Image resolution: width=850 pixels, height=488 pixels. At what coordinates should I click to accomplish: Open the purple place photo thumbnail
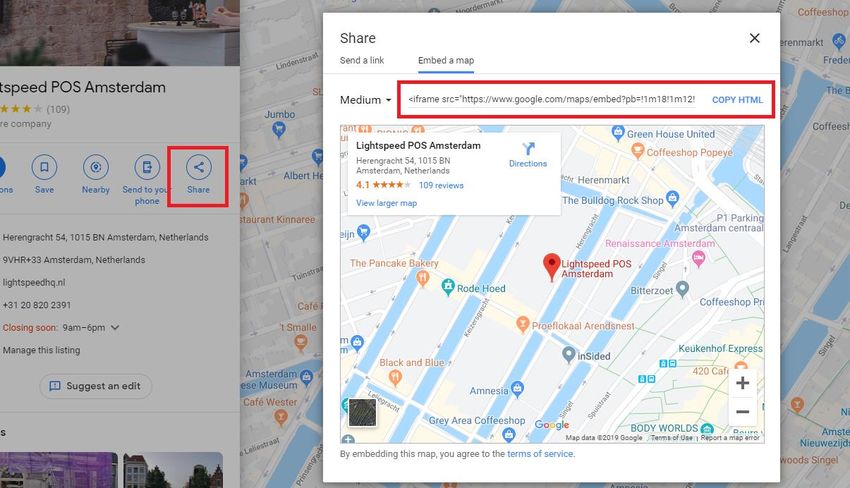(x=59, y=470)
